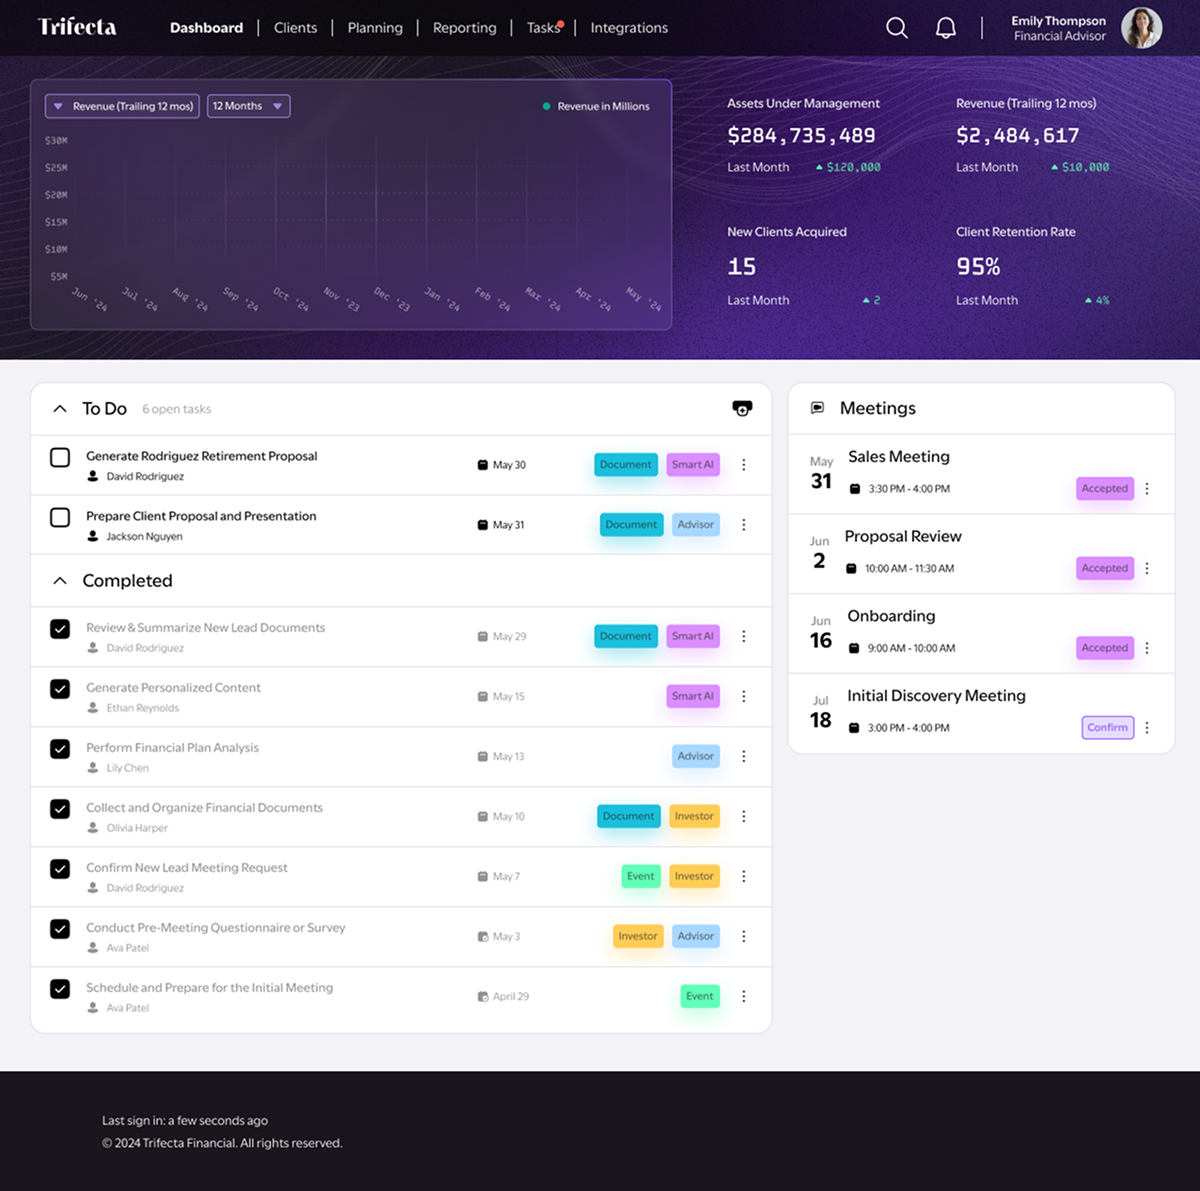Click Investor tag on Pre-Meeting Questionnaire row
Screen dimensions: 1200x1191
pos(638,936)
